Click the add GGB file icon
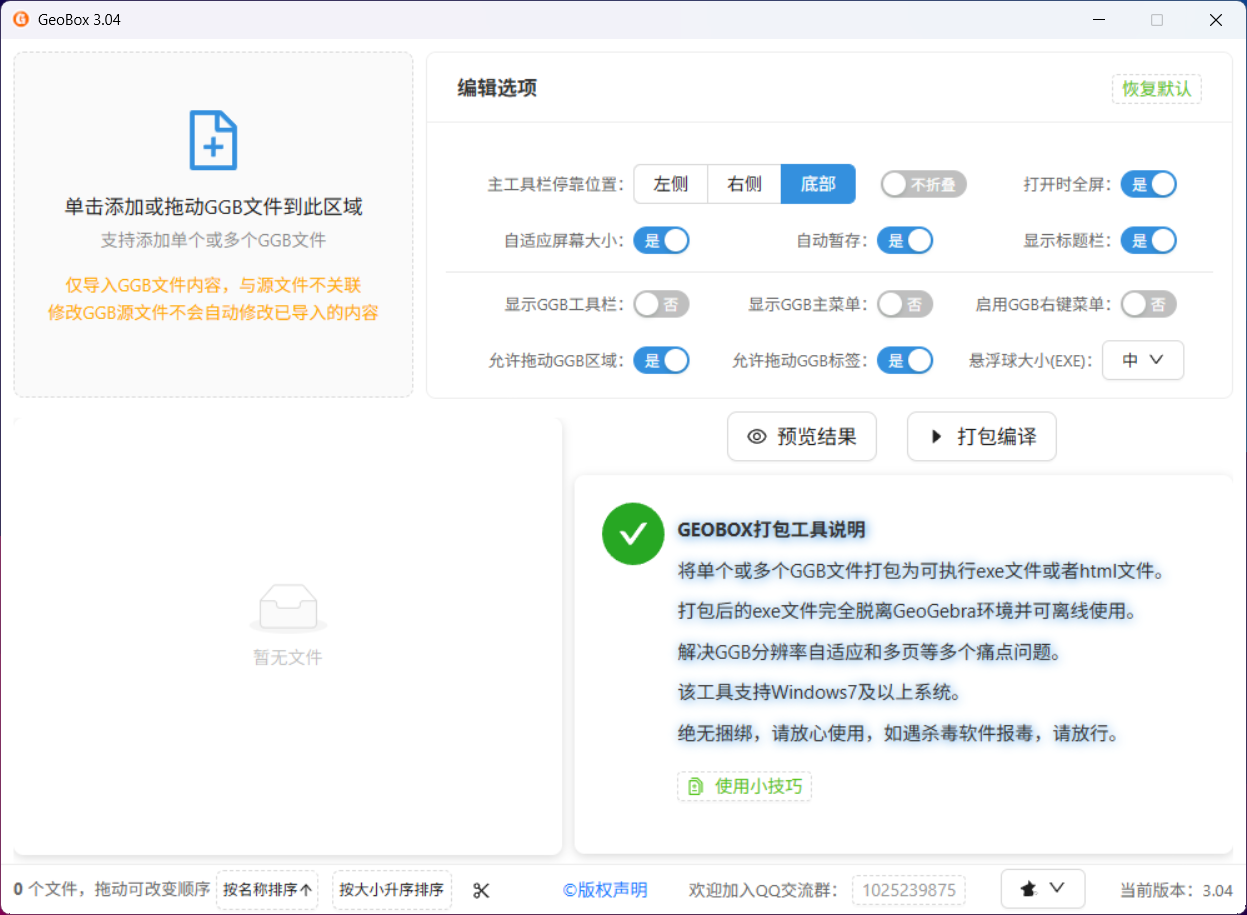 coord(213,140)
